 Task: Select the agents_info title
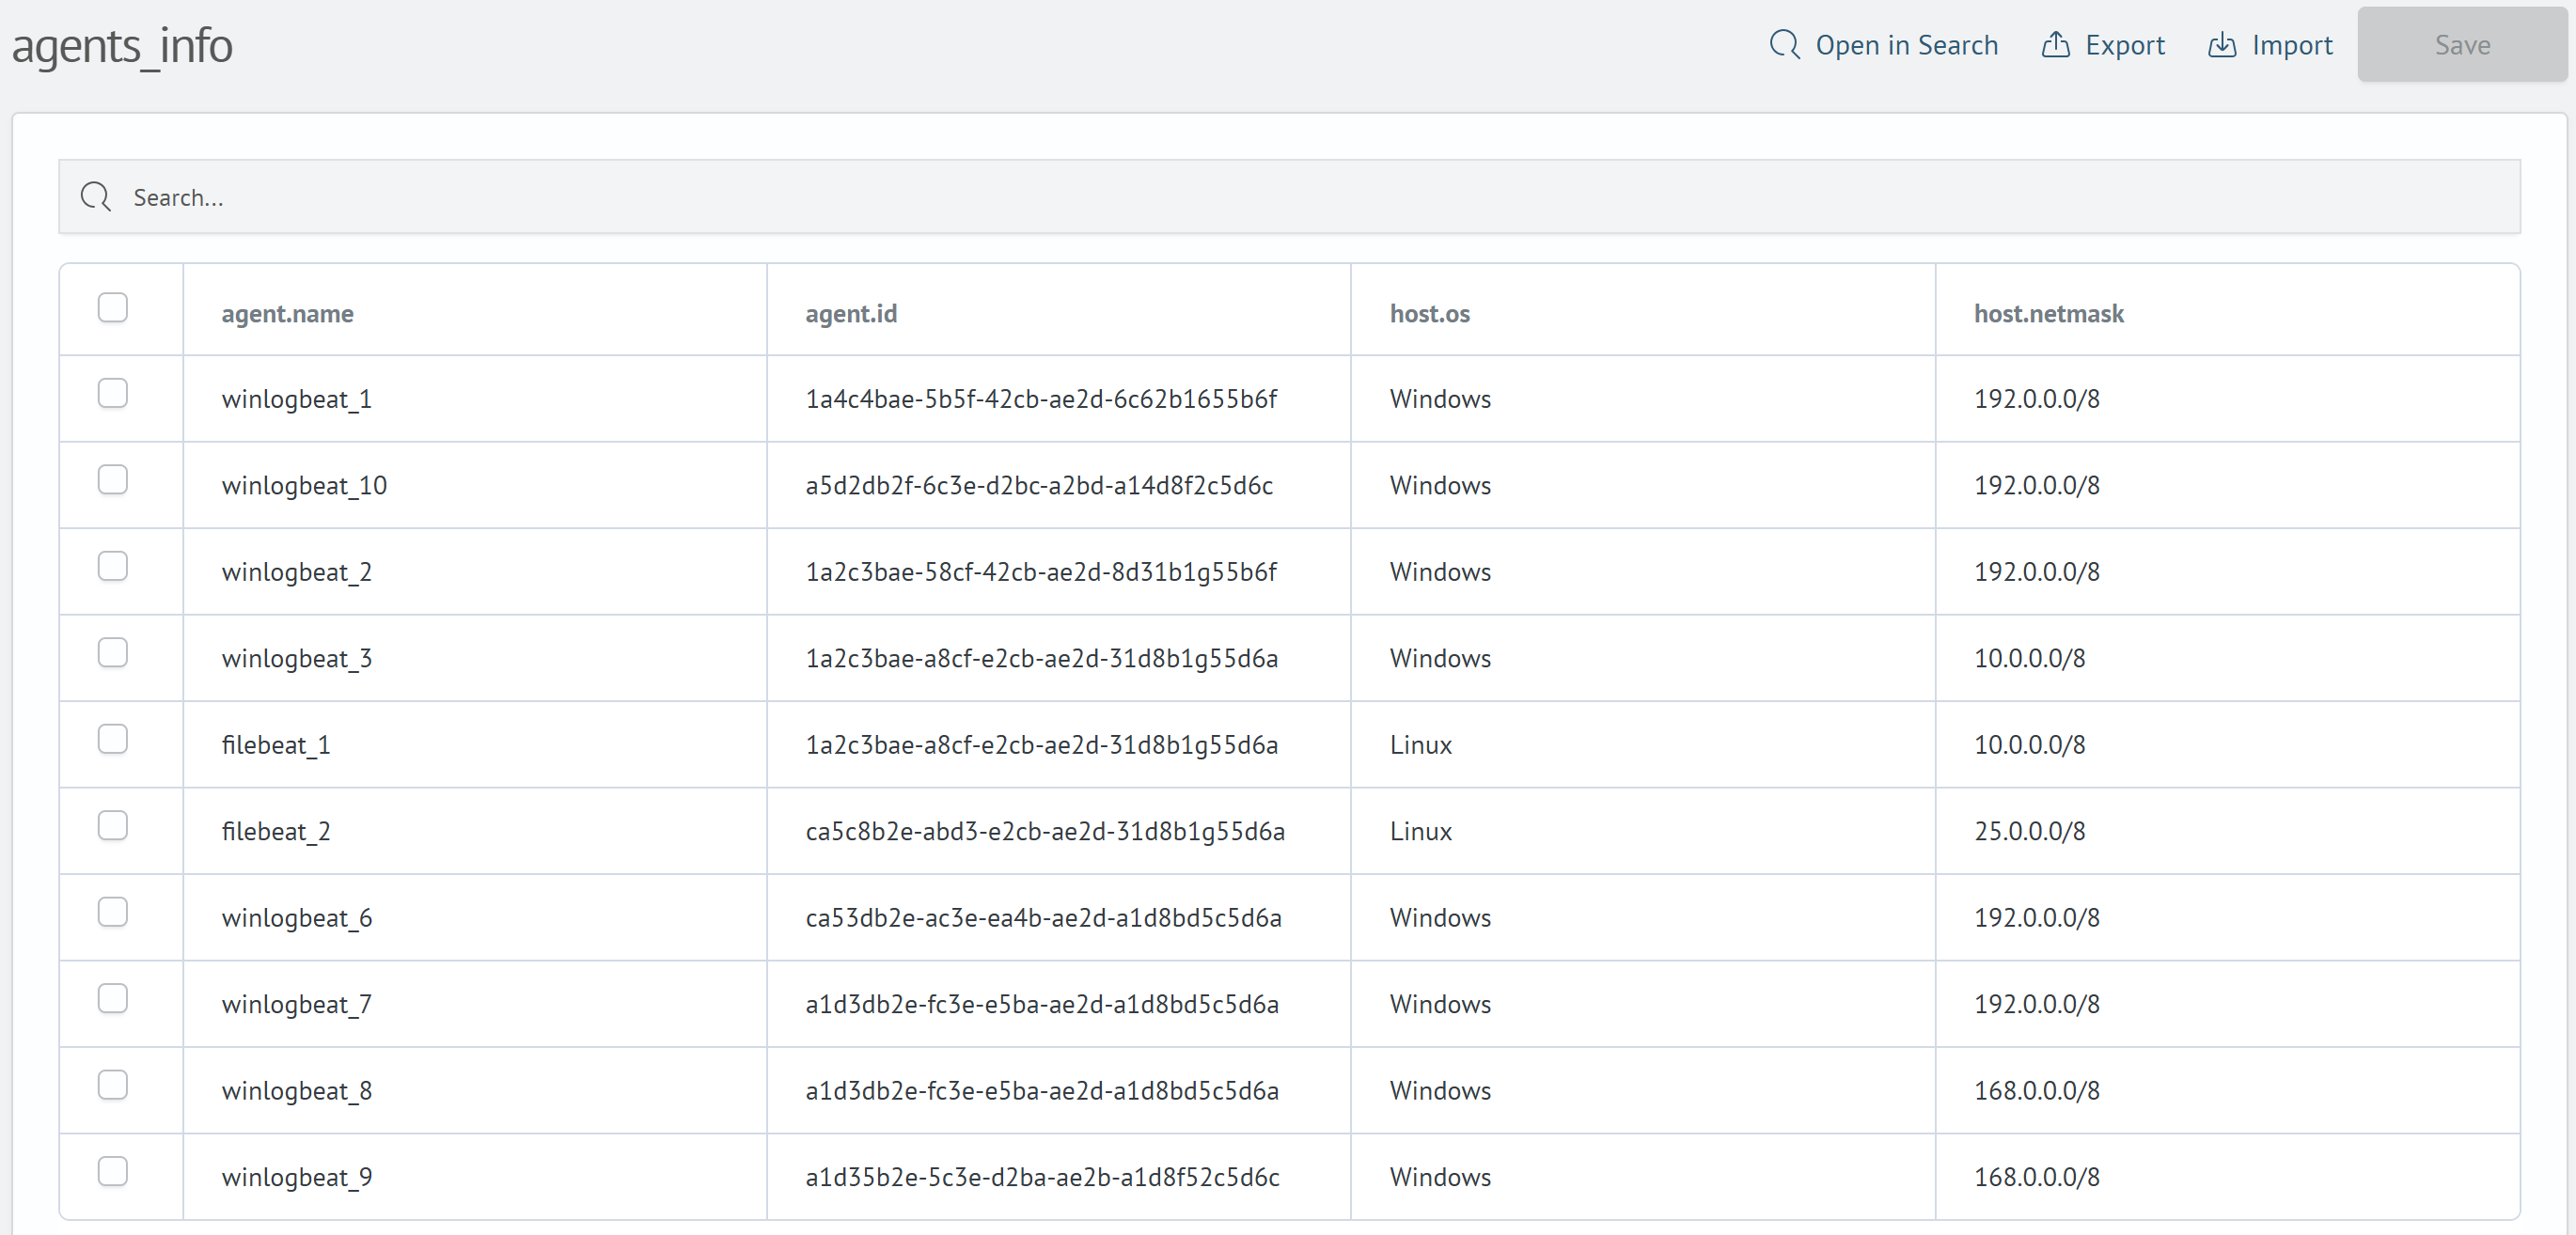(x=122, y=44)
